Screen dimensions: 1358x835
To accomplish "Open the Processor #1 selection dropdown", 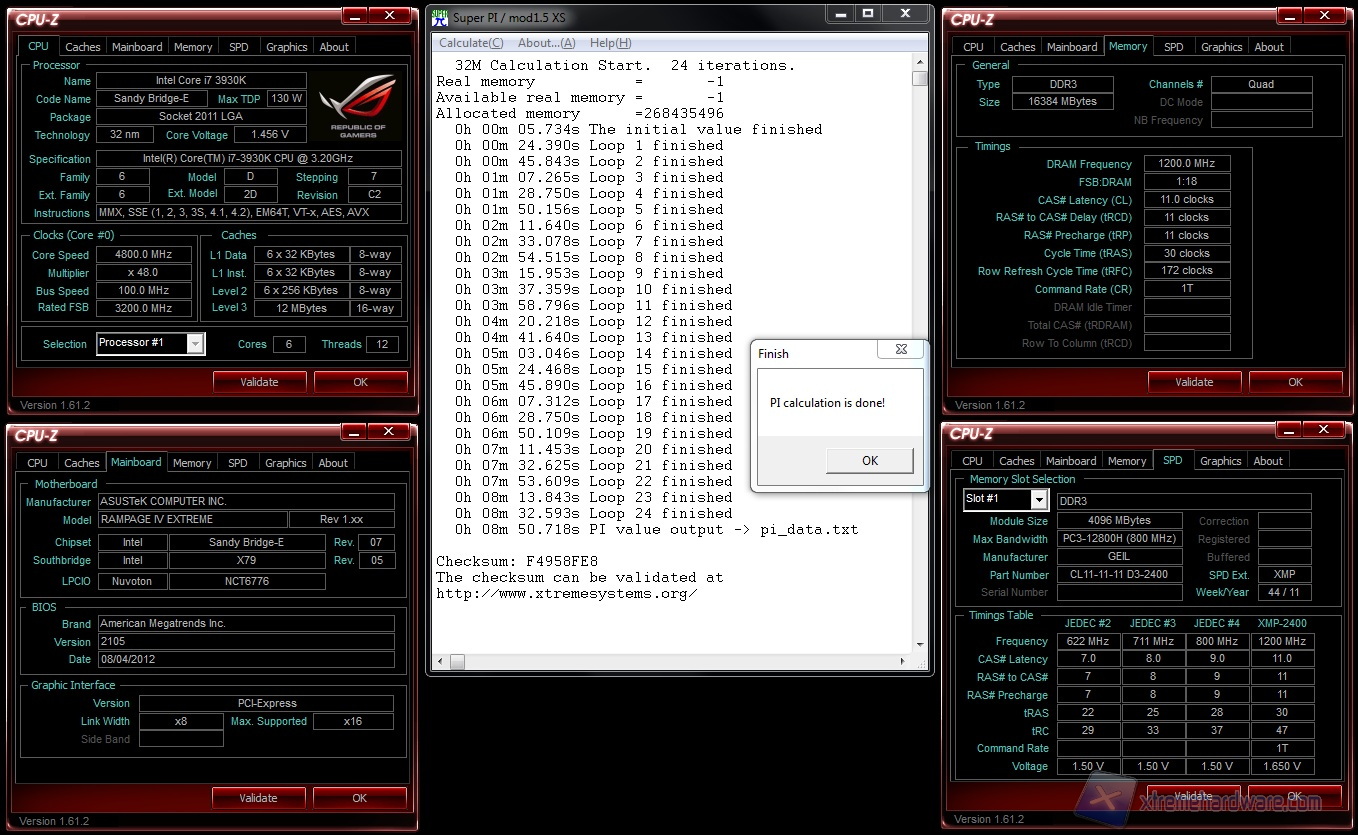I will click(195, 344).
